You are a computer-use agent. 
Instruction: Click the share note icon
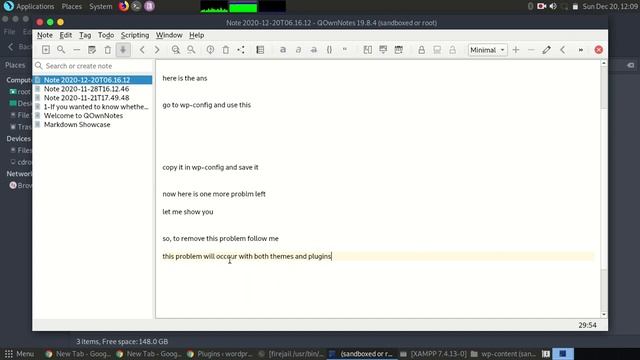coord(241,50)
